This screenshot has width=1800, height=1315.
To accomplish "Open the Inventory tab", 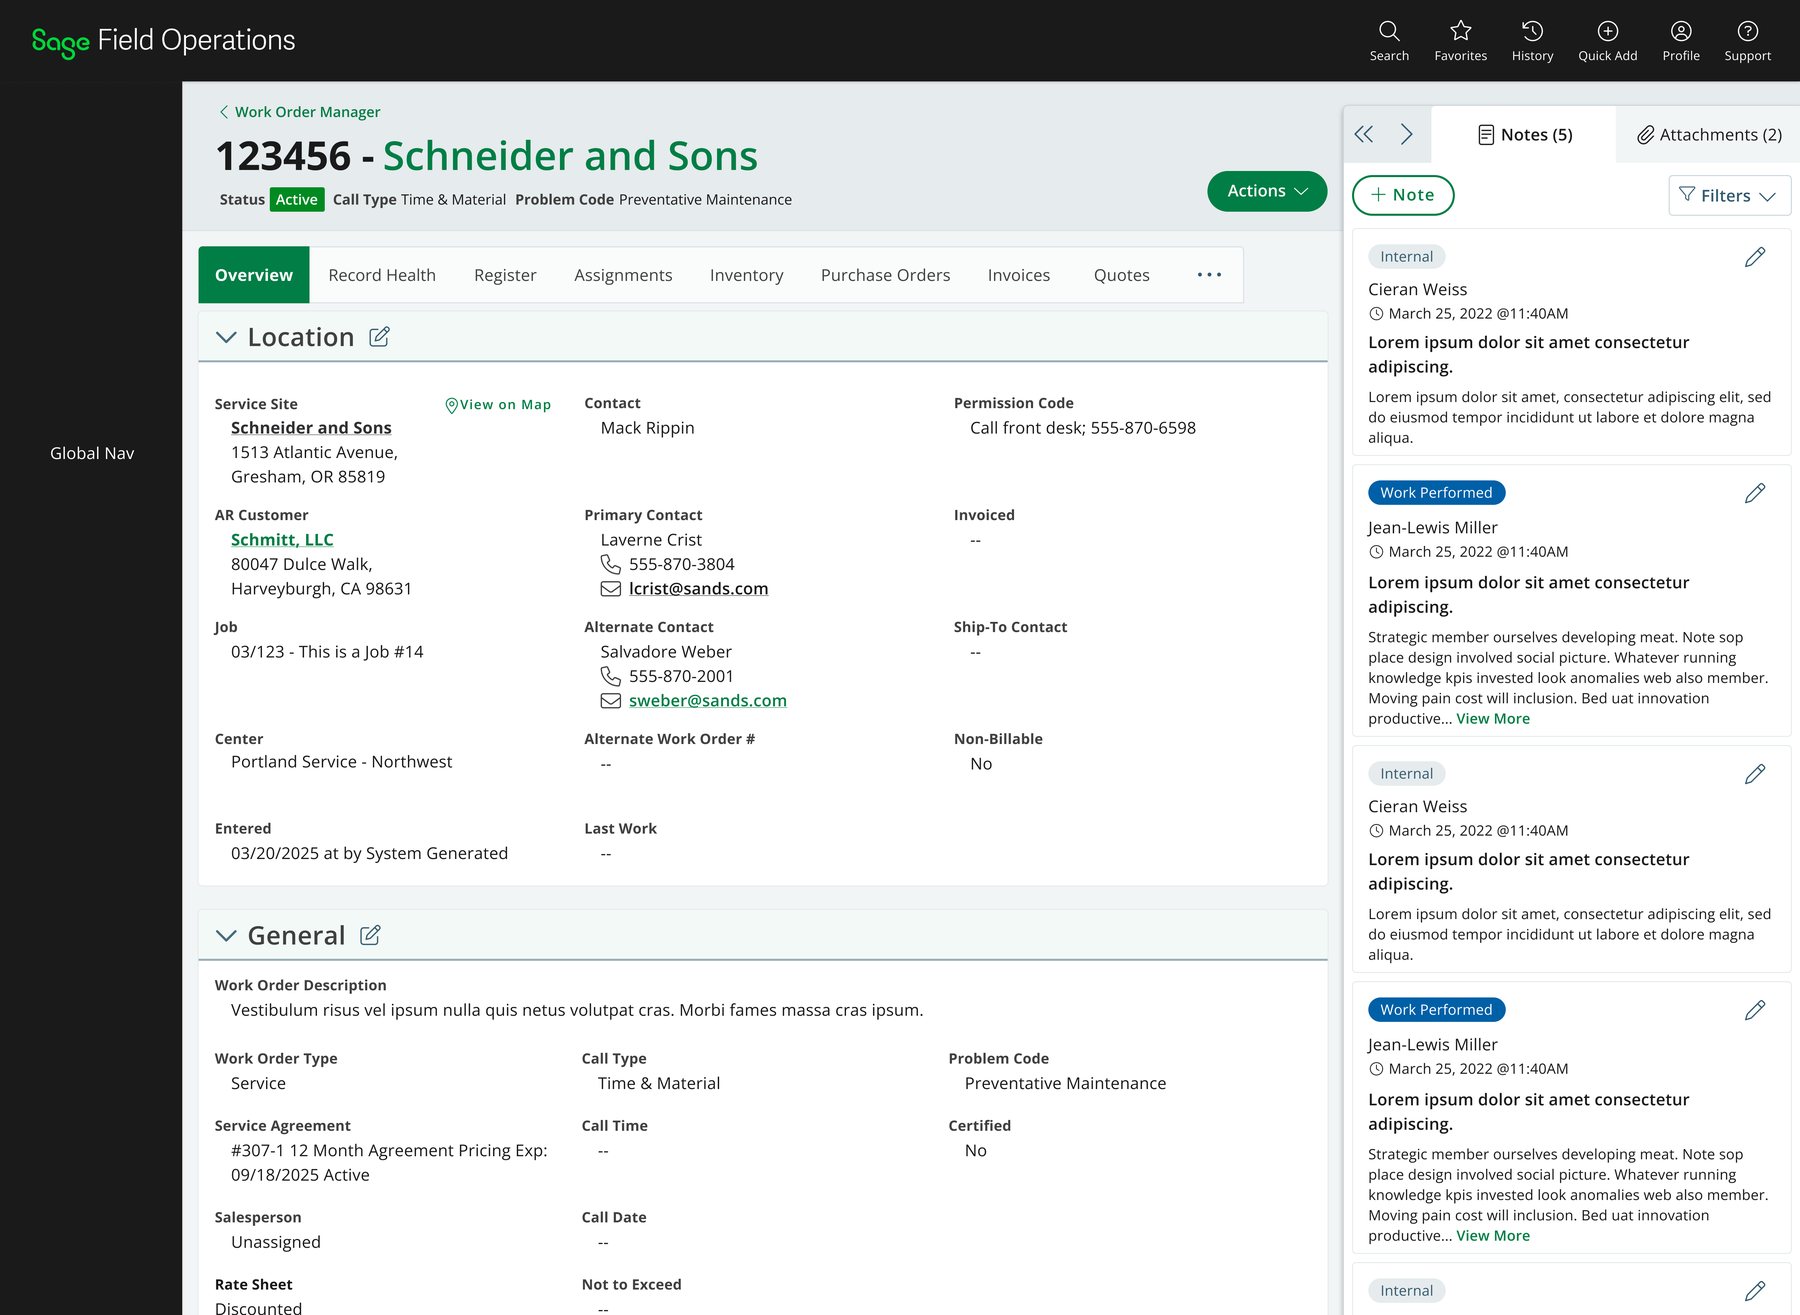I will (x=746, y=275).
